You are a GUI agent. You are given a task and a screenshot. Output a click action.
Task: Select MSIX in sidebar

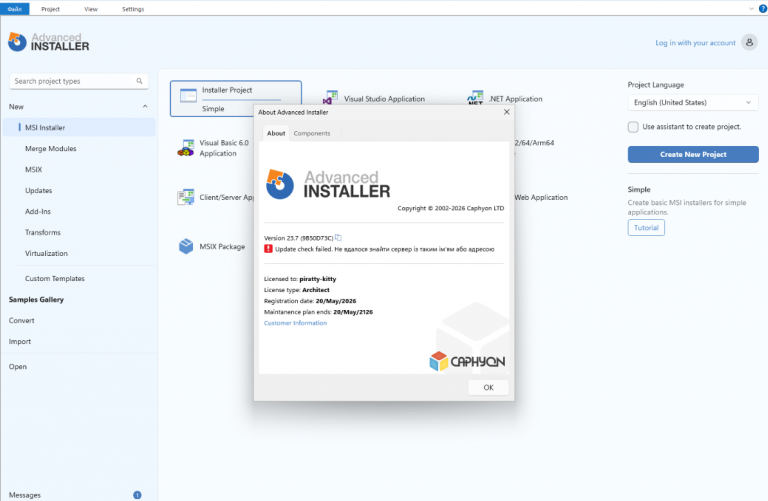tap(33, 169)
